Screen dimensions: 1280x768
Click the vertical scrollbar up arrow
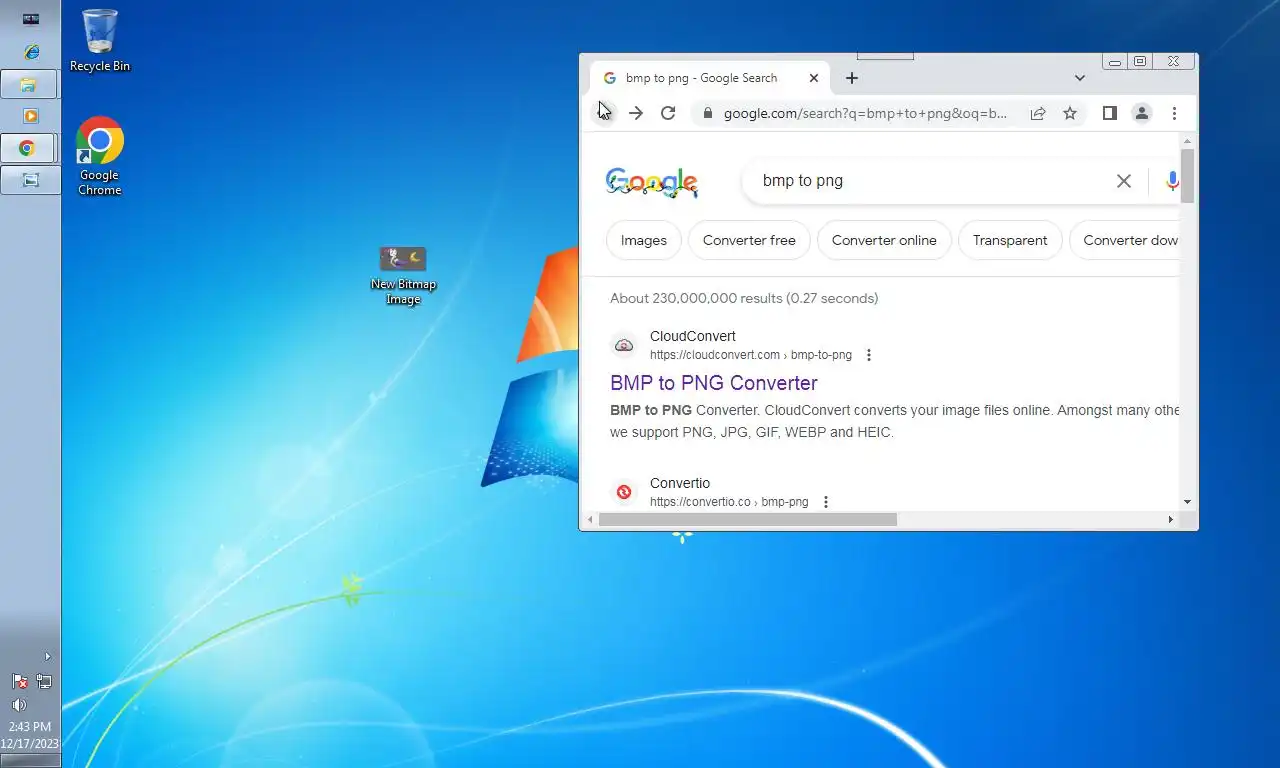click(1187, 141)
